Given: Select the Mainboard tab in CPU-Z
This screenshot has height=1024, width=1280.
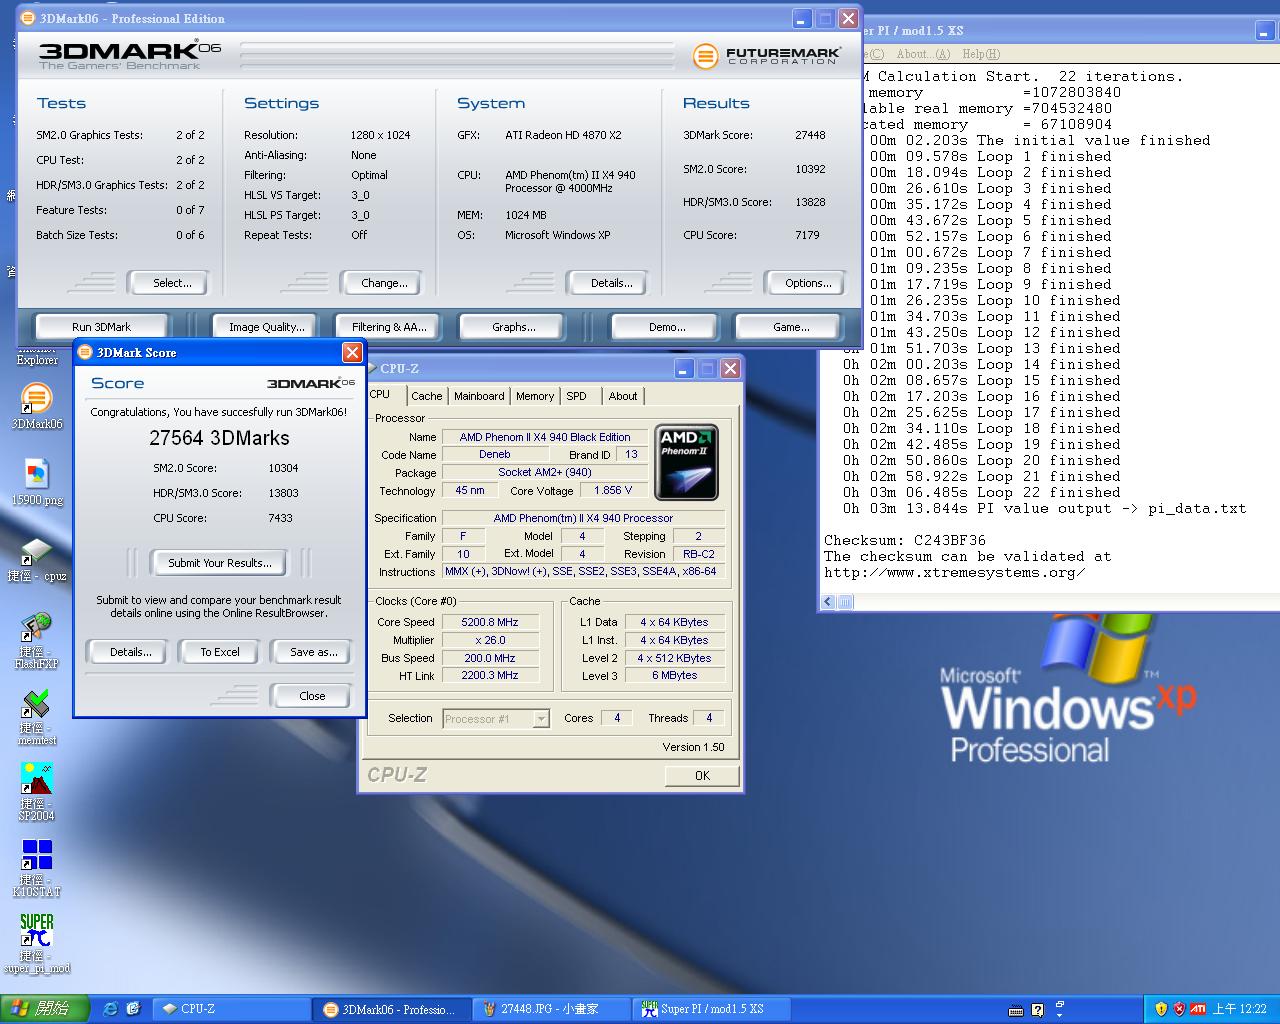Looking at the screenshot, I should 479,396.
